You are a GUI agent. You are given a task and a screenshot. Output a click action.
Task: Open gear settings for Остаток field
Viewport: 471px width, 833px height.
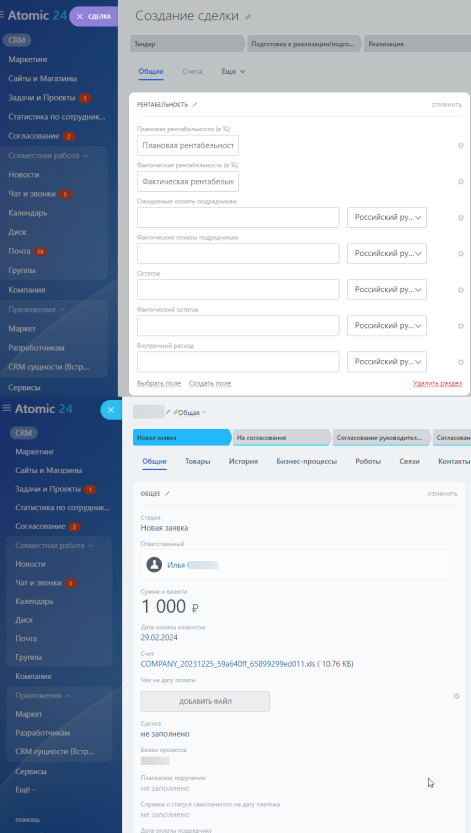461,290
